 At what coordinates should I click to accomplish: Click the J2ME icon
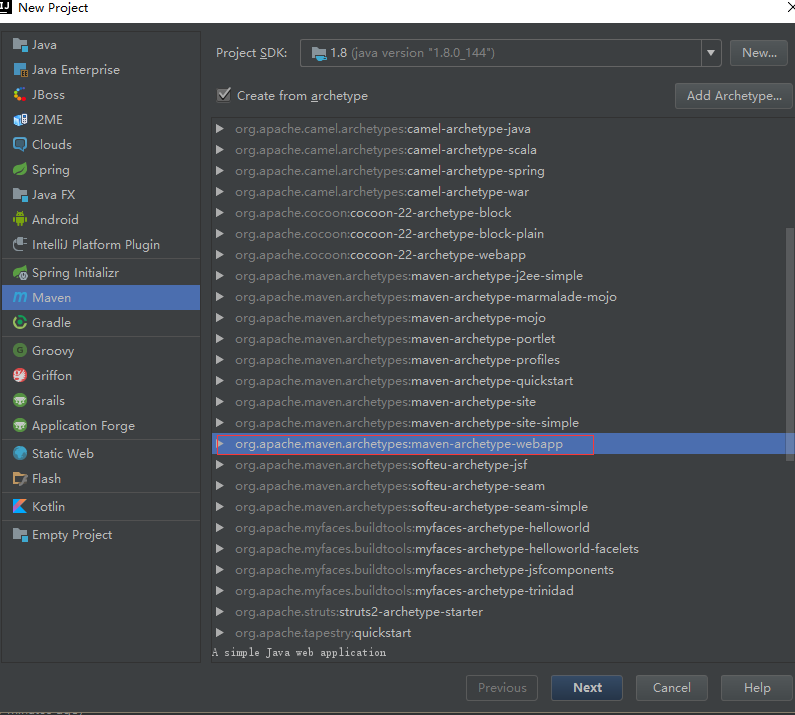(20, 120)
